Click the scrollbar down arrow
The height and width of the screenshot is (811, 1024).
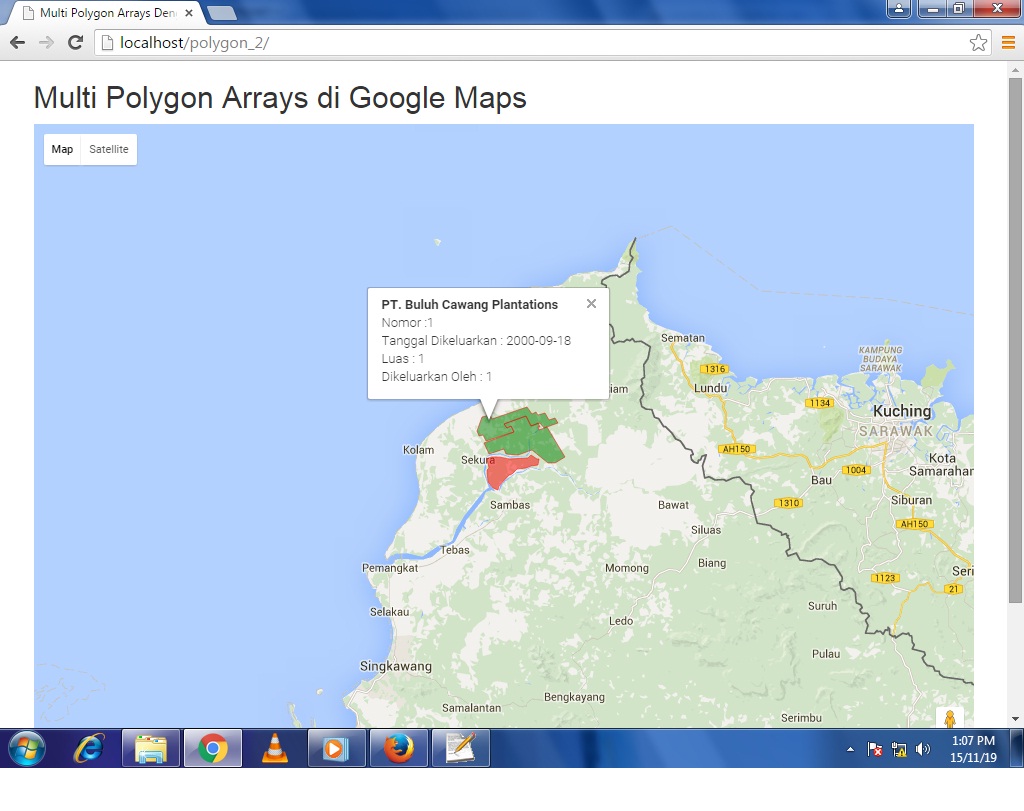1015,719
